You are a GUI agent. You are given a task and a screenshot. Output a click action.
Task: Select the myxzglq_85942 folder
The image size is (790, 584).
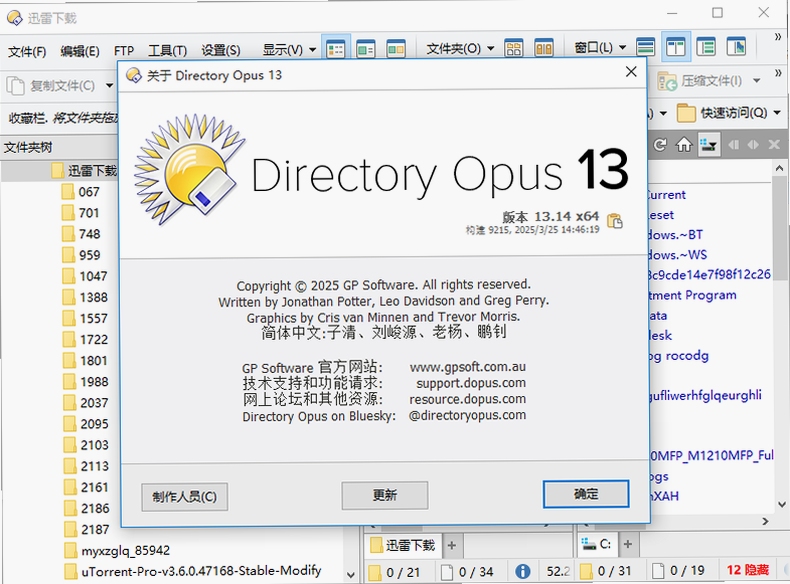pos(117,550)
